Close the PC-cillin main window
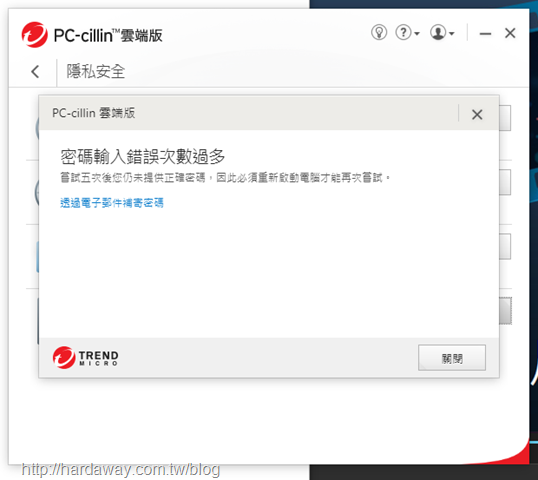Image resolution: width=538 pixels, height=480 pixels. point(510,33)
